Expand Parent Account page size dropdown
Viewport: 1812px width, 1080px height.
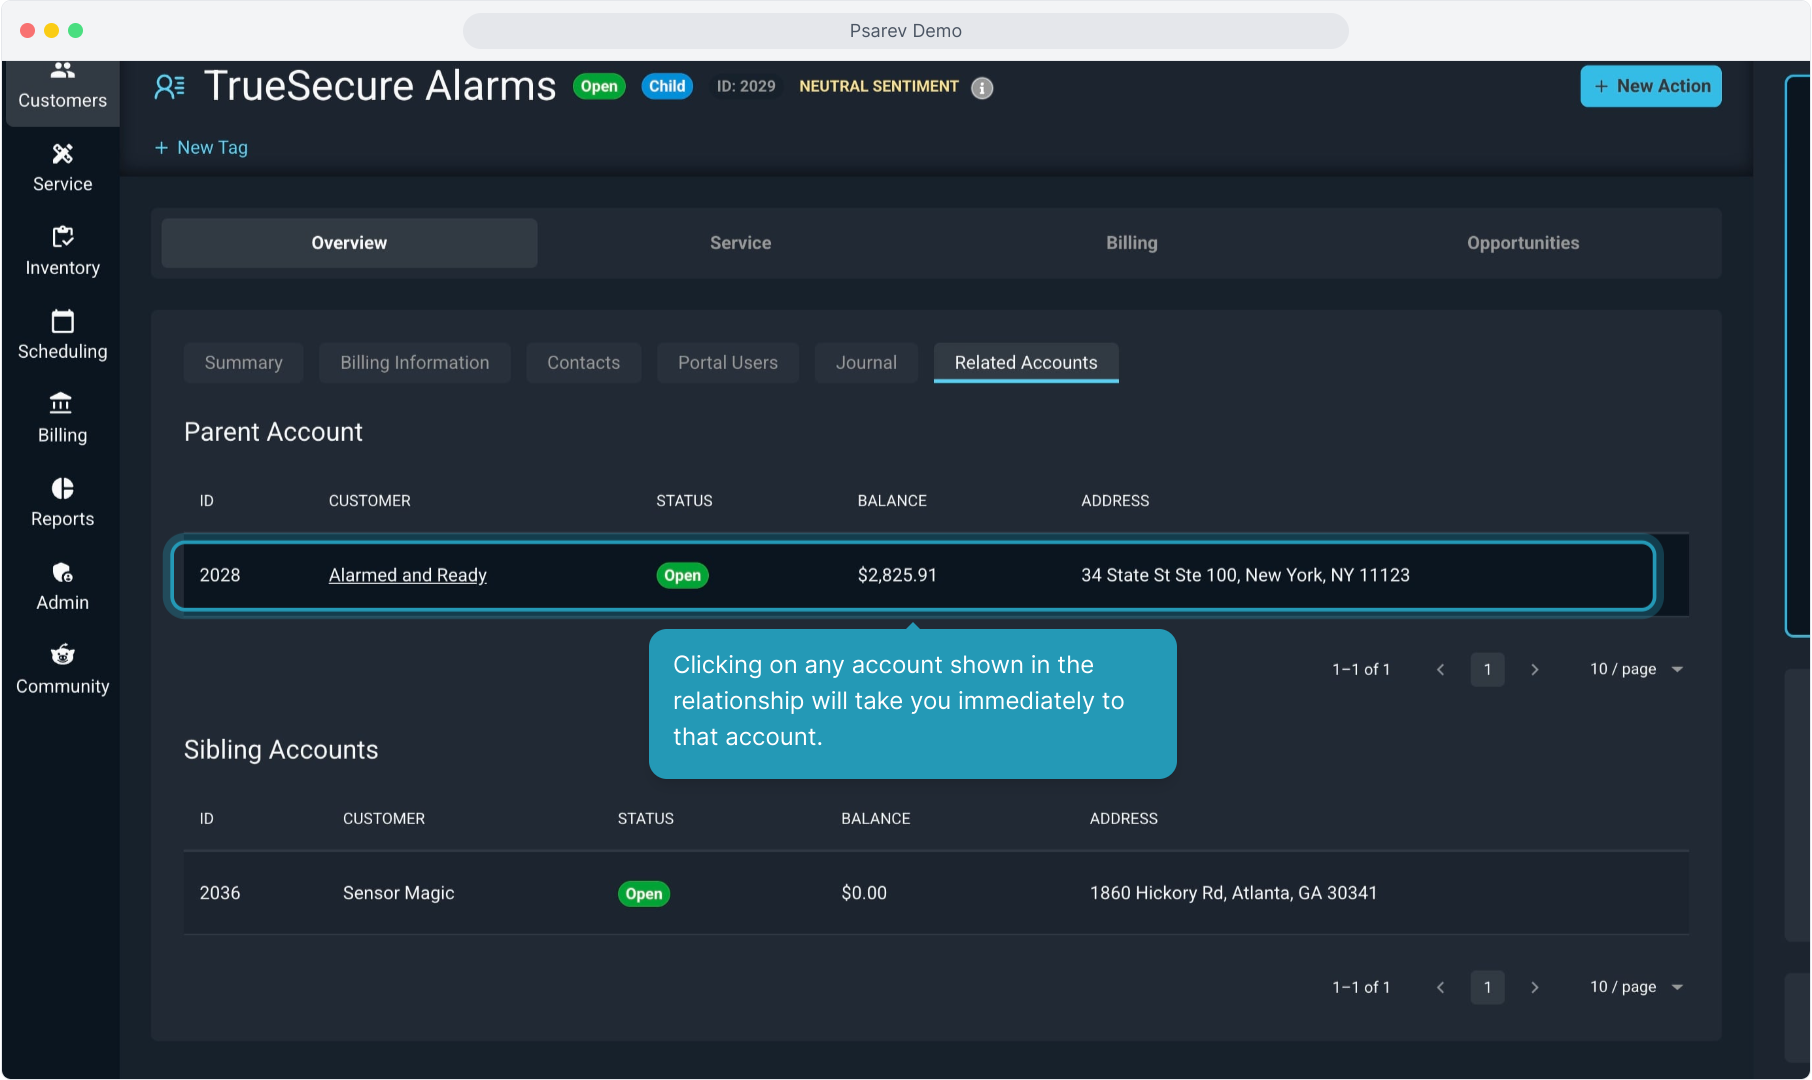(x=1636, y=669)
